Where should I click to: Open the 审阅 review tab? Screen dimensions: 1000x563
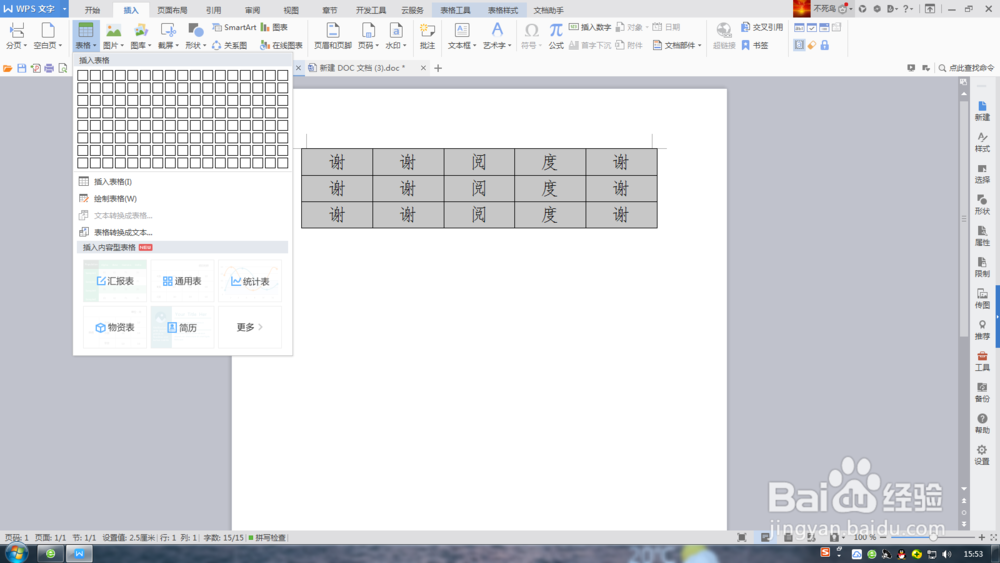coord(252,10)
